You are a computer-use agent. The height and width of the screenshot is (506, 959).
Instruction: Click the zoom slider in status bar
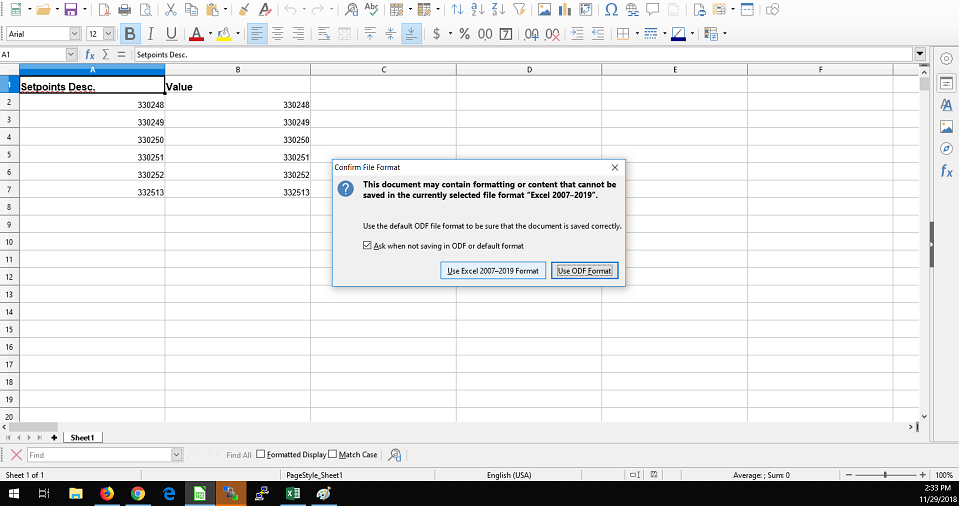coord(885,475)
